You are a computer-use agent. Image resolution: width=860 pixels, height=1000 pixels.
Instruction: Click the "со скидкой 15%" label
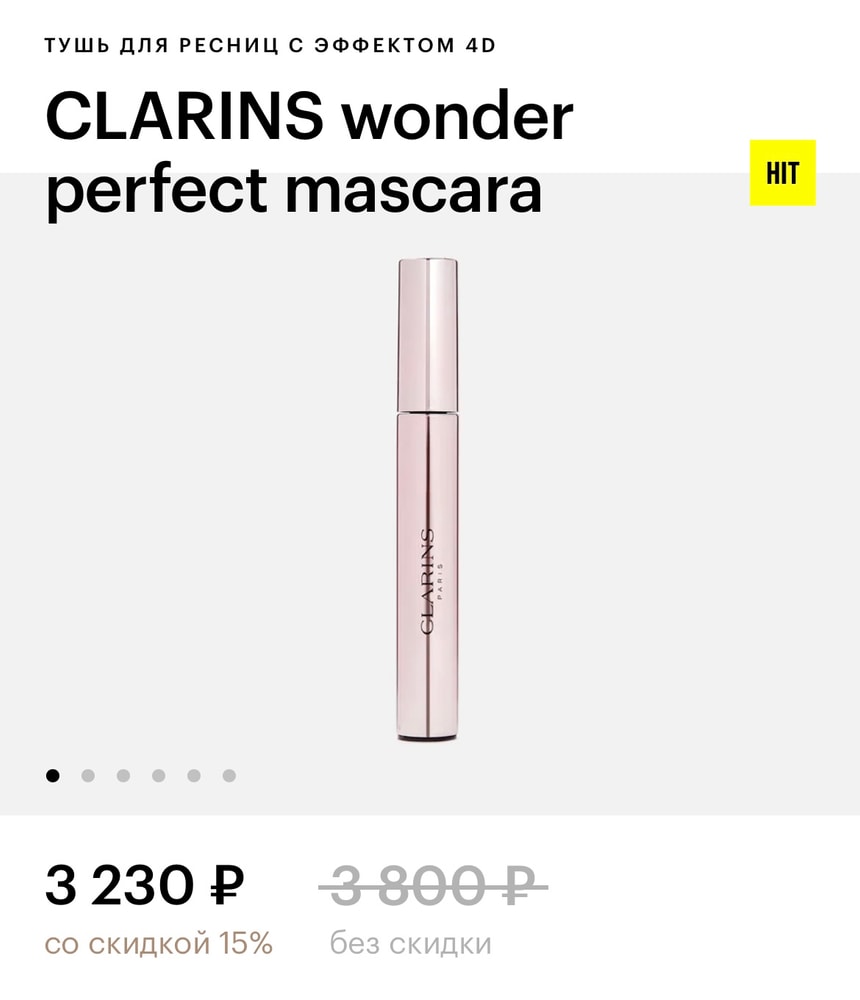(158, 943)
